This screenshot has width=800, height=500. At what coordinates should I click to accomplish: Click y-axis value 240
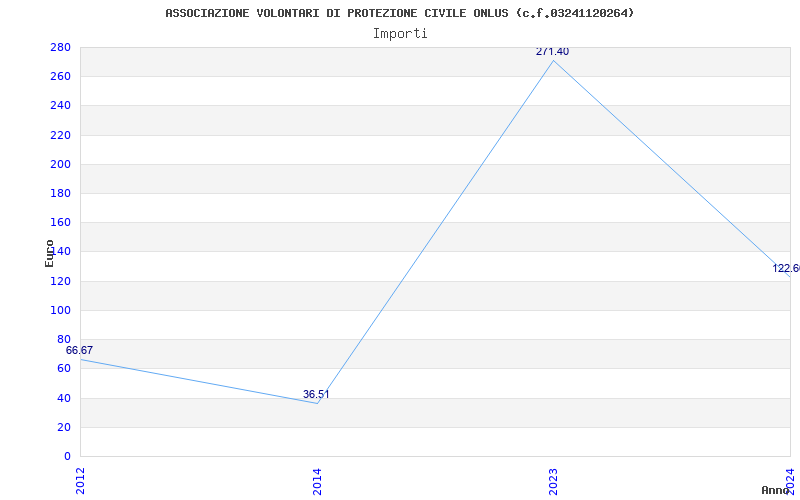tap(60, 106)
